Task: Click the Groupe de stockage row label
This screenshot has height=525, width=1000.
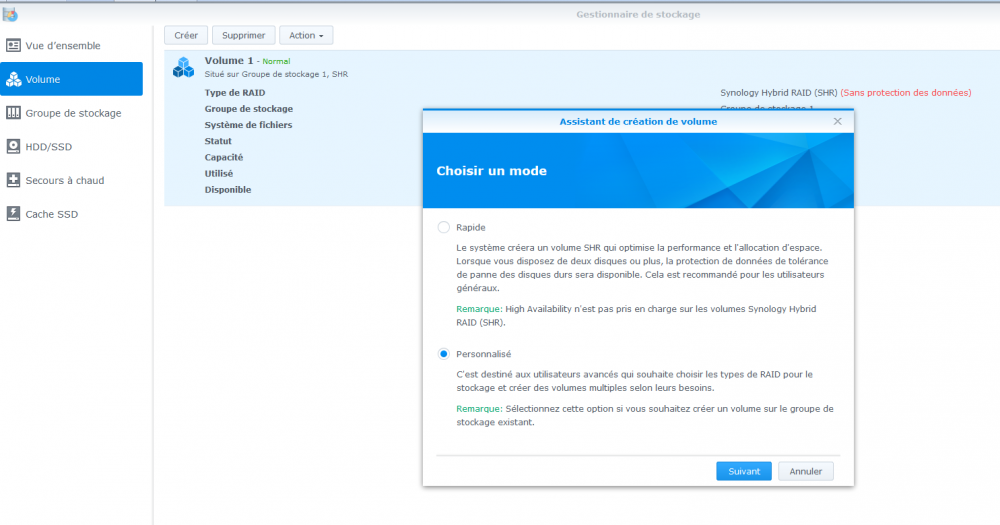Action: coord(249,109)
